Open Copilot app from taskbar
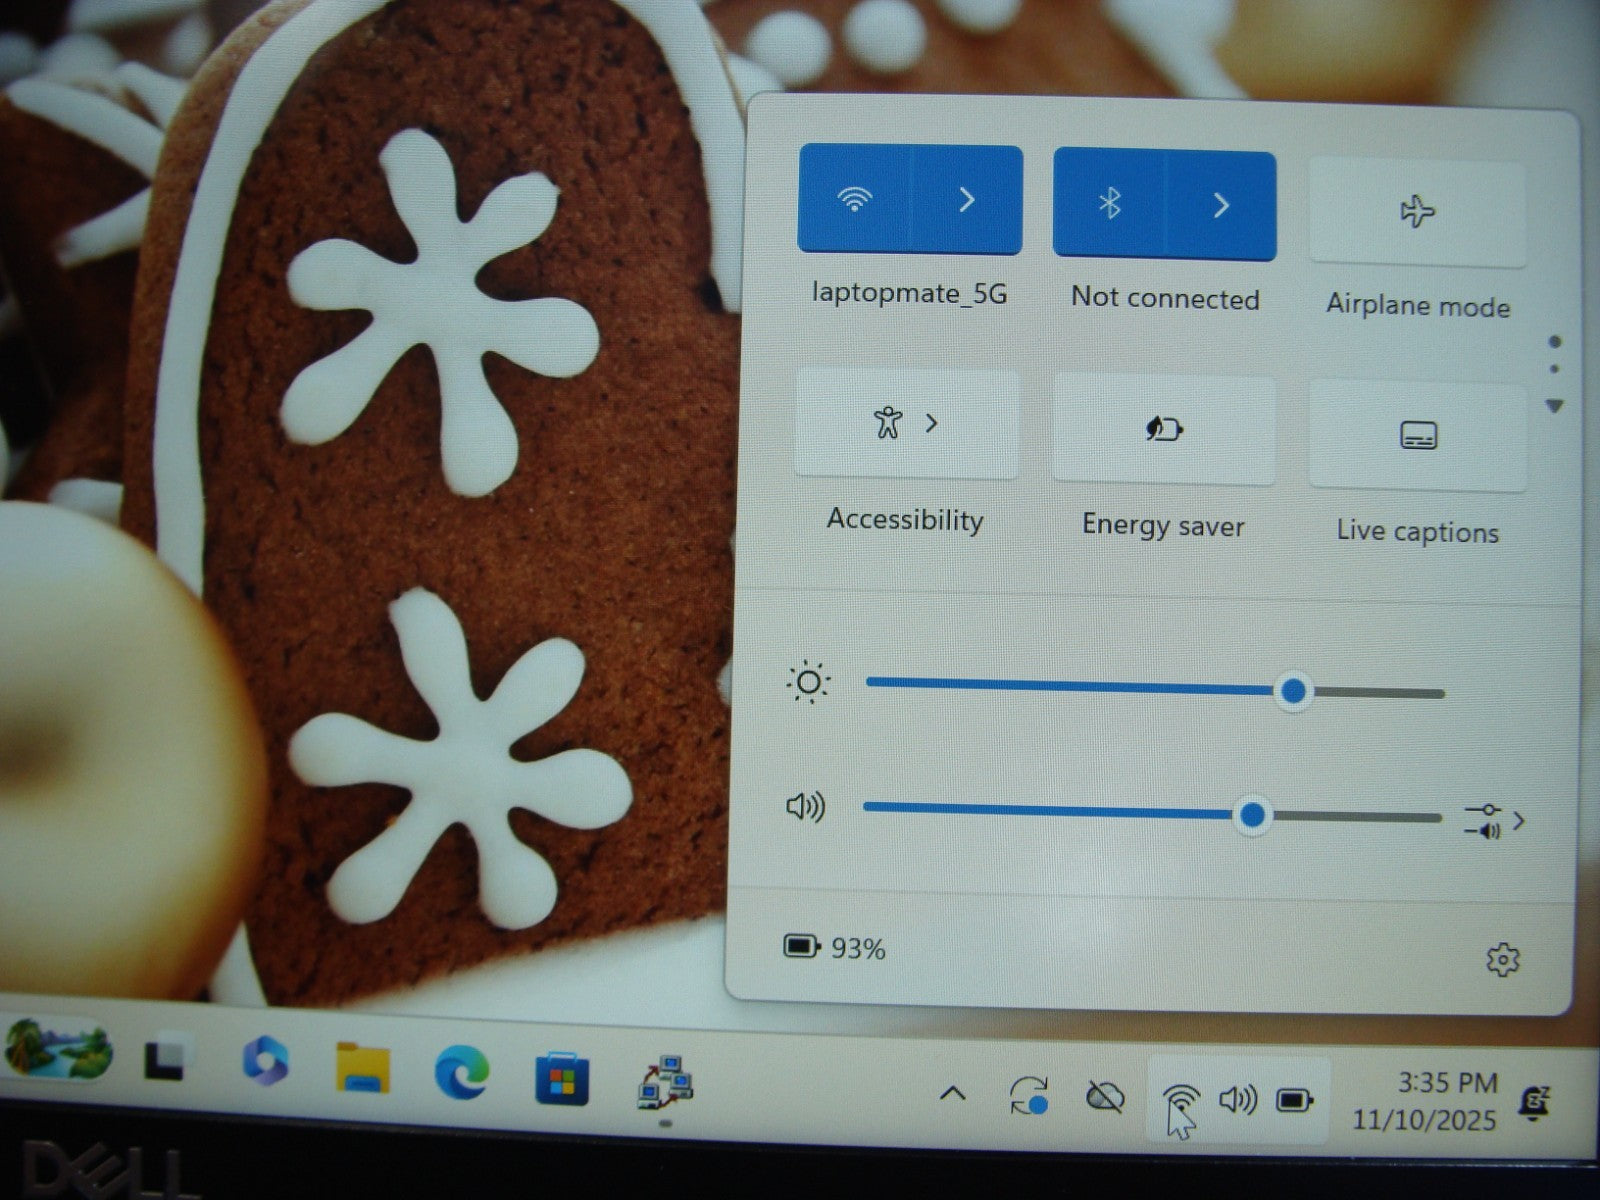 click(x=264, y=1061)
